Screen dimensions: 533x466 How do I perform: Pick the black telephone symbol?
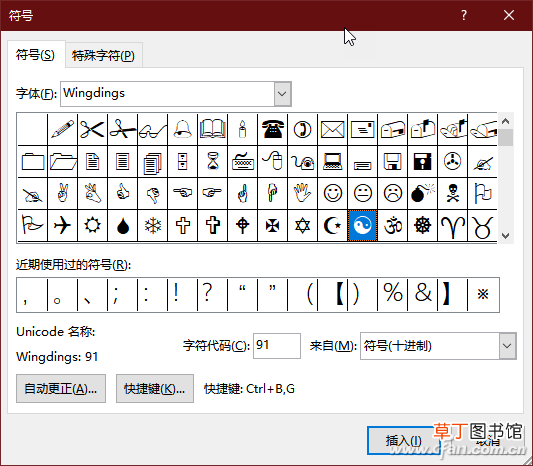[273, 130]
